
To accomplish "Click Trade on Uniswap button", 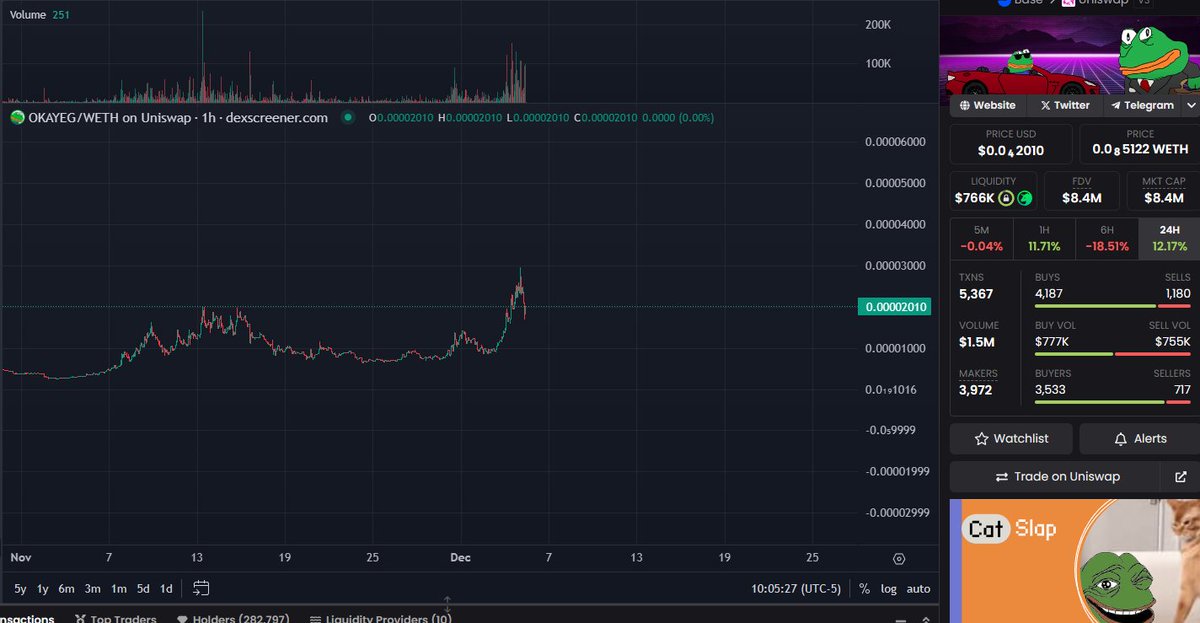I will (1055, 477).
